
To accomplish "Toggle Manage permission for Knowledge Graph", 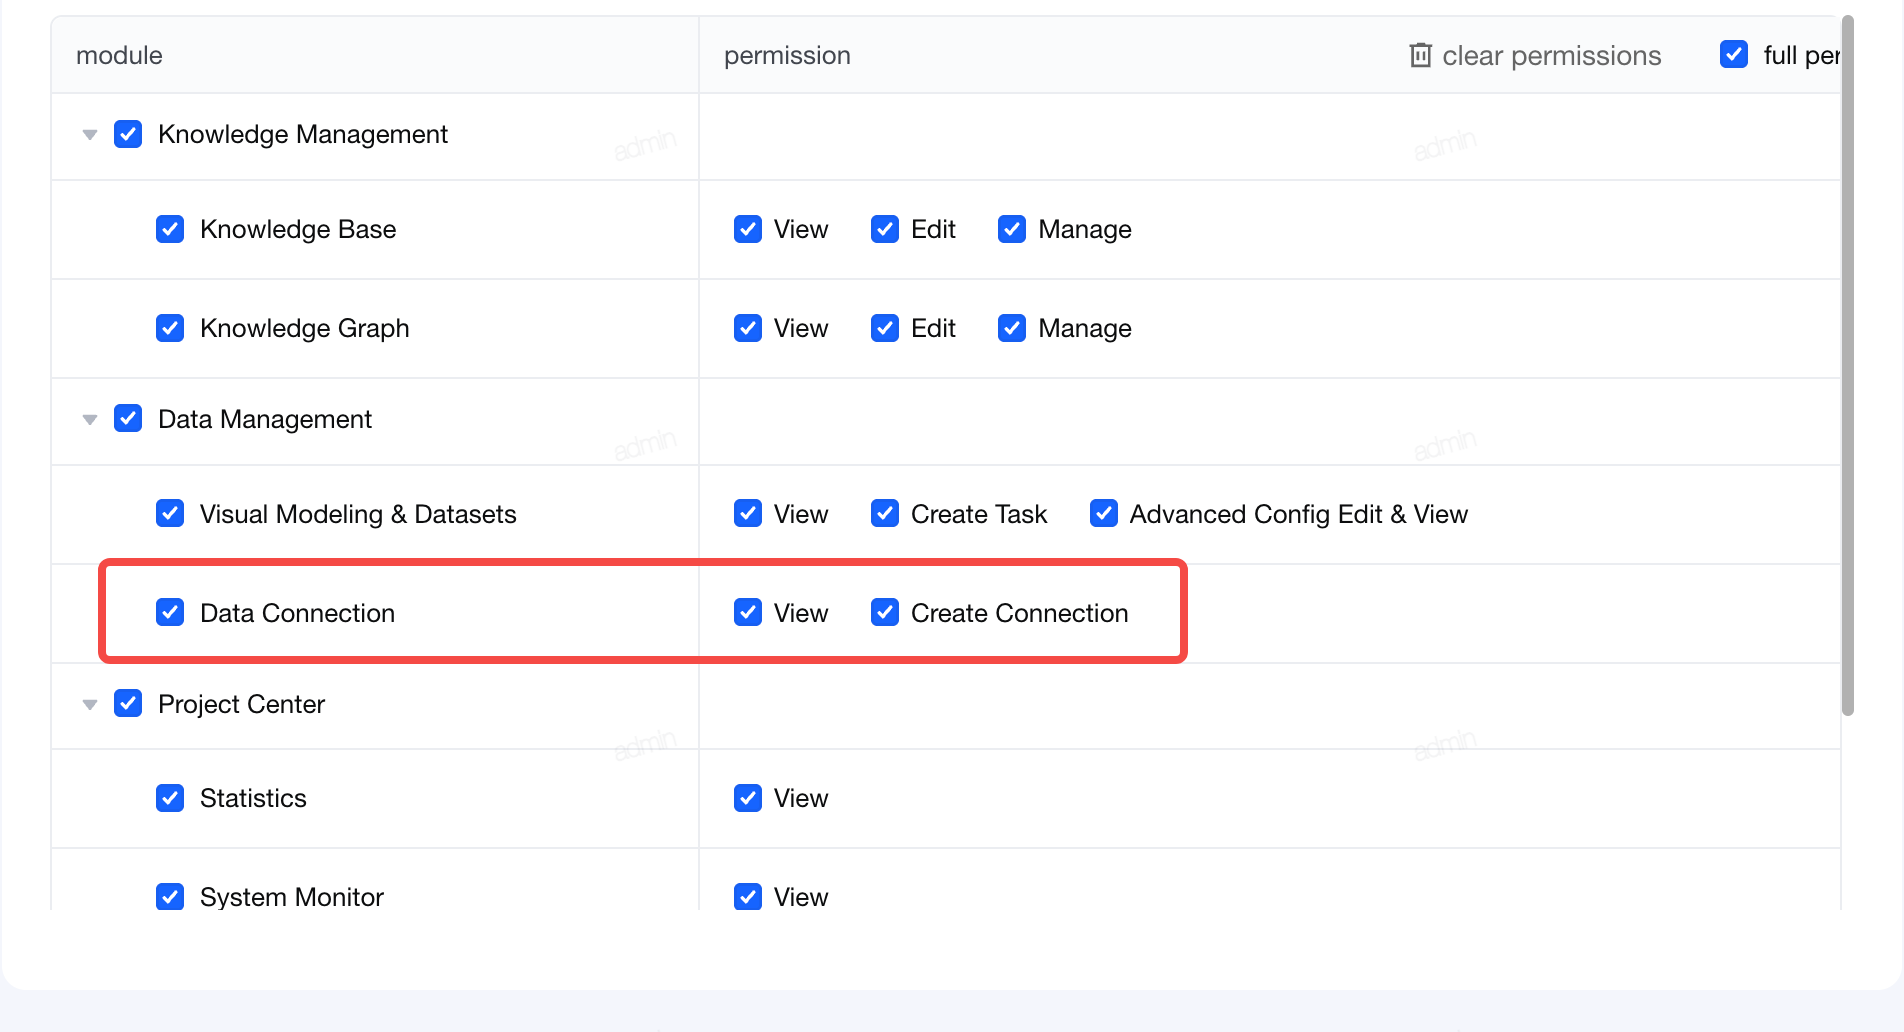I will click(1012, 328).
